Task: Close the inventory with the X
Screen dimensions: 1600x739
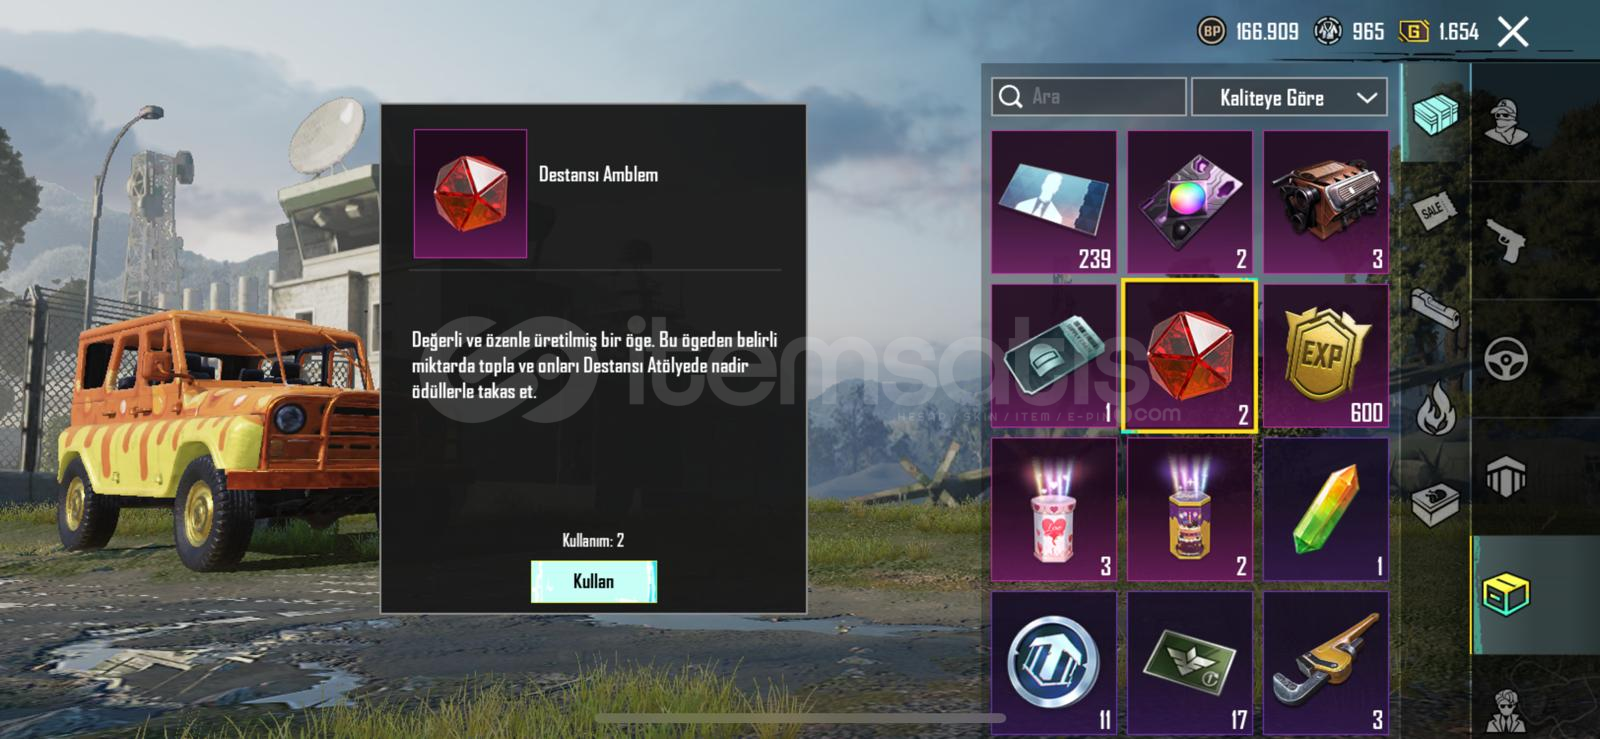Action: click(x=1513, y=32)
